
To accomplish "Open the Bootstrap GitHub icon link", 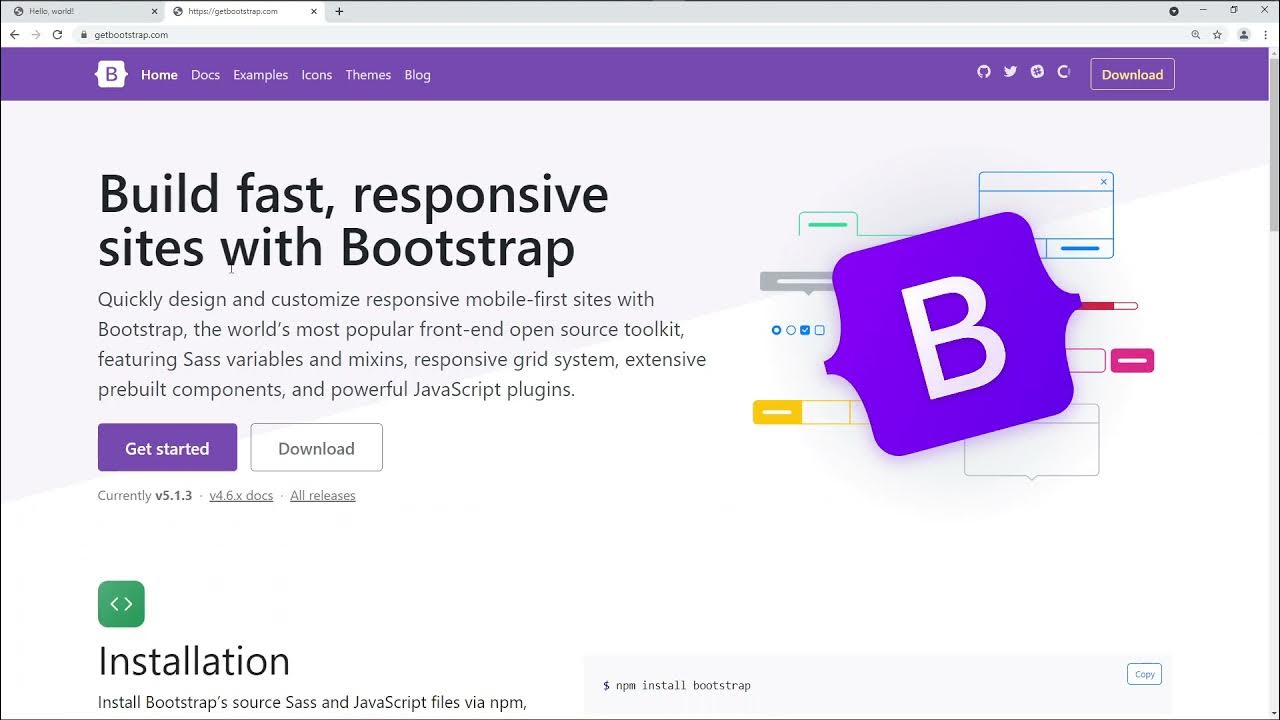I will [984, 72].
